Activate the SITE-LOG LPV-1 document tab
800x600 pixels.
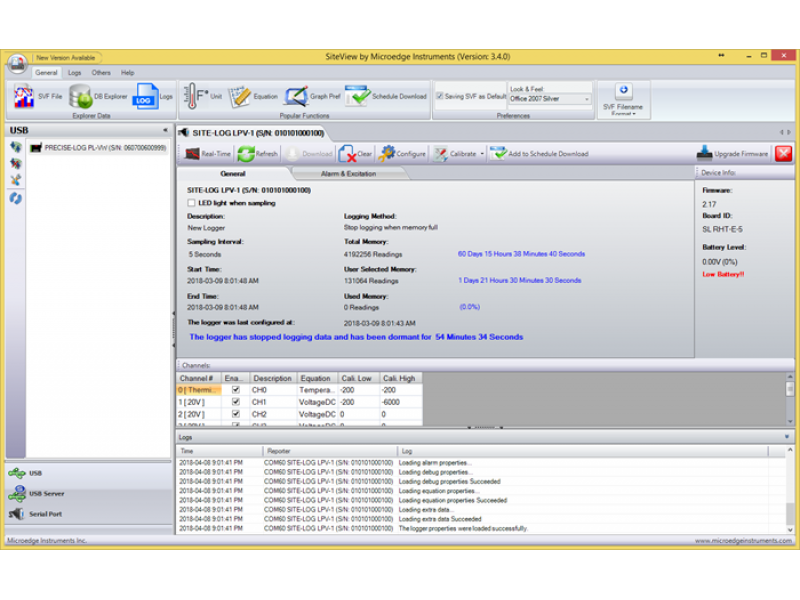254,133
